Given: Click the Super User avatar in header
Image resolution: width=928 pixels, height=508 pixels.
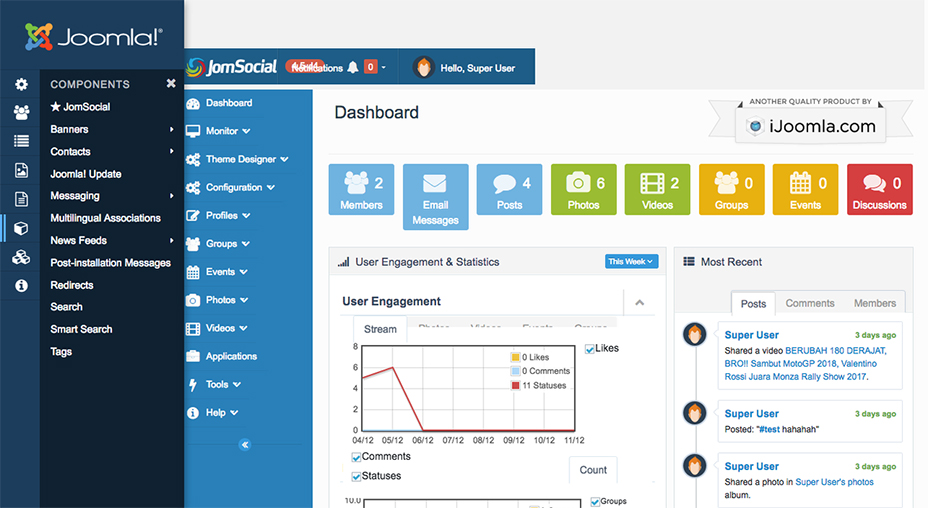Looking at the screenshot, I should [x=424, y=67].
